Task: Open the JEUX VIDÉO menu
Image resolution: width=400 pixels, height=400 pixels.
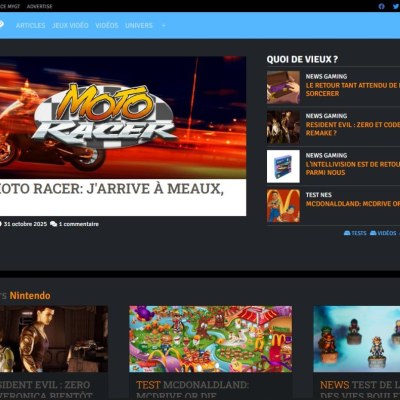Action: coord(70,25)
